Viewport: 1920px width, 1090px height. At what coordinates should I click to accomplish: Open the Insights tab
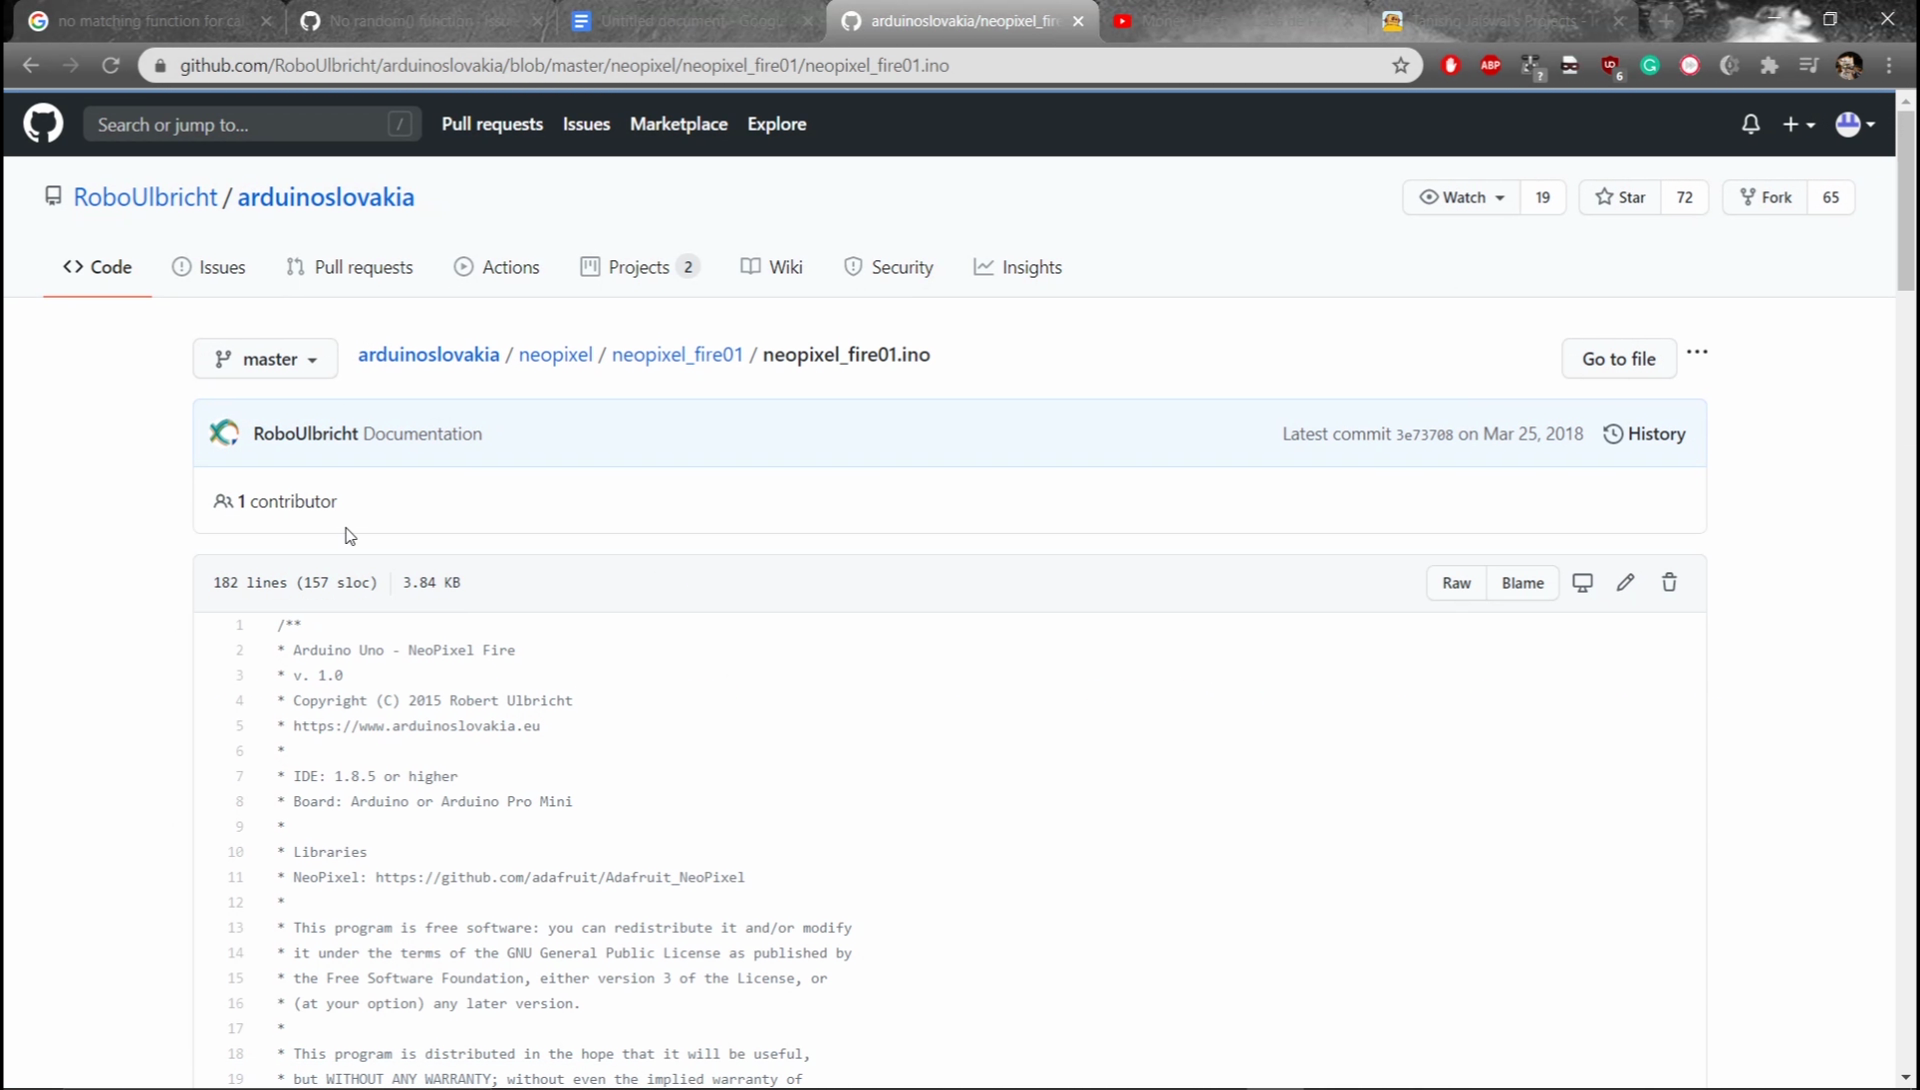[x=1017, y=267]
